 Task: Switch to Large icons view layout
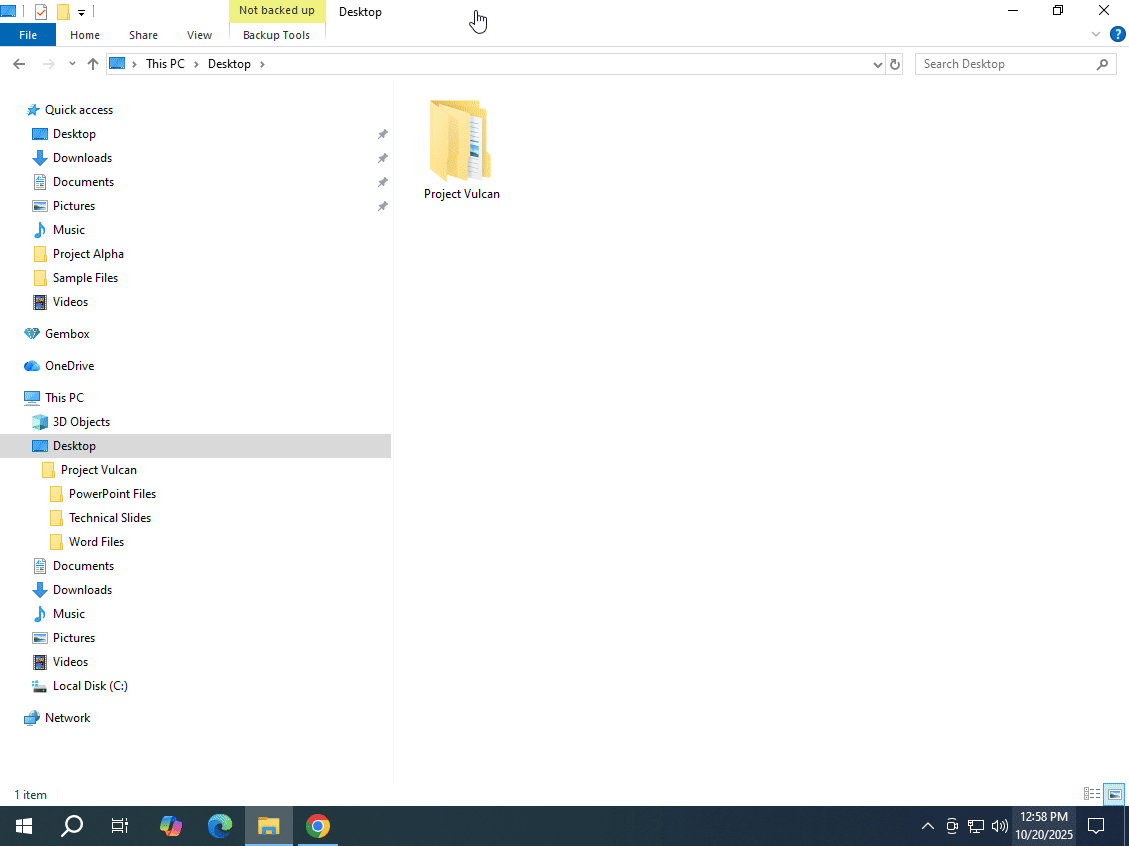(x=1114, y=794)
